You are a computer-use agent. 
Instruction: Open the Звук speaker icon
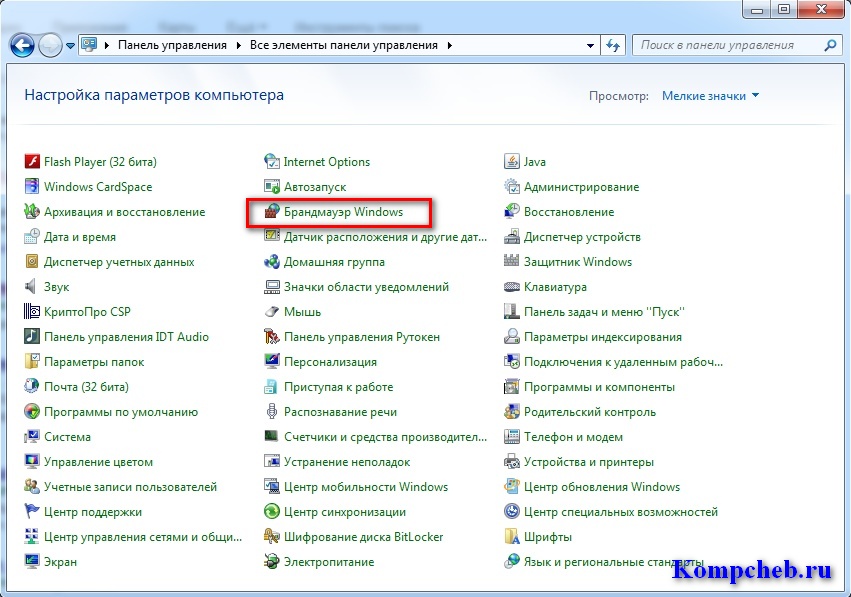coord(32,287)
